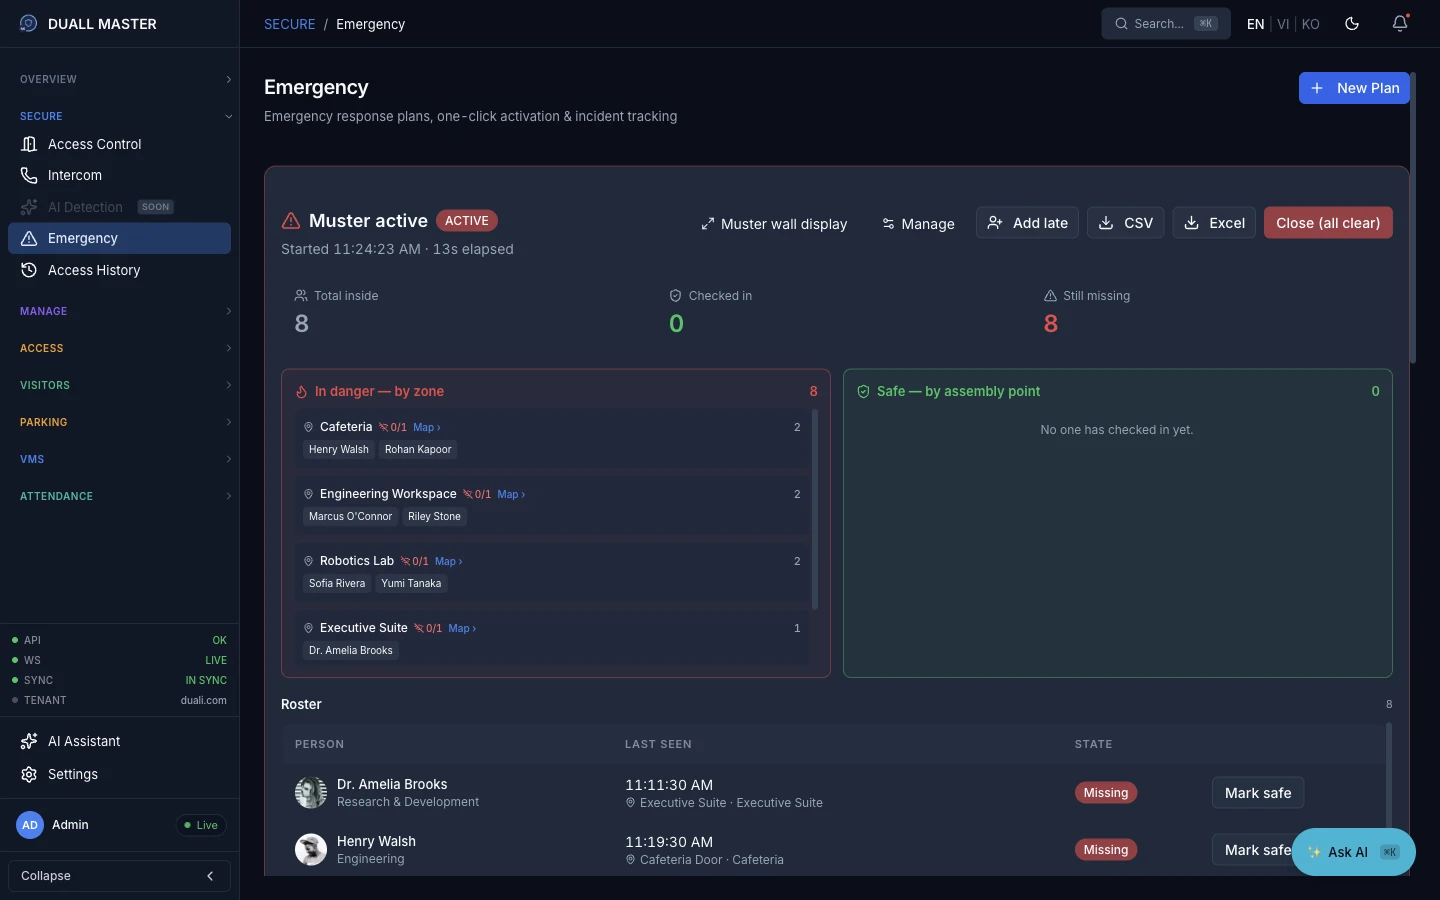The height and width of the screenshot is (900, 1440).
Task: Click Robotics Lab 0/1 warden indicator
Action: coord(414,561)
